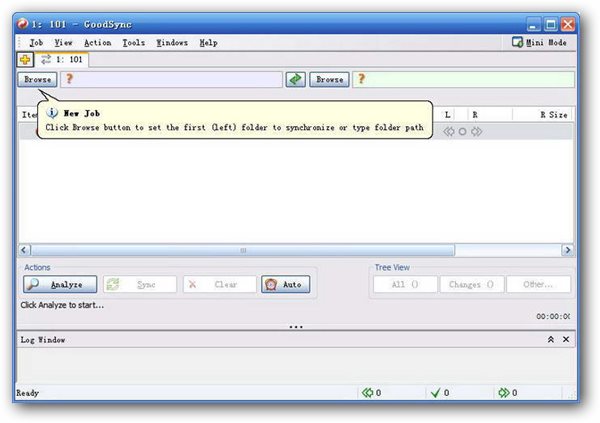Open the Job menu
Screen dimensions: 600x423
coord(36,42)
